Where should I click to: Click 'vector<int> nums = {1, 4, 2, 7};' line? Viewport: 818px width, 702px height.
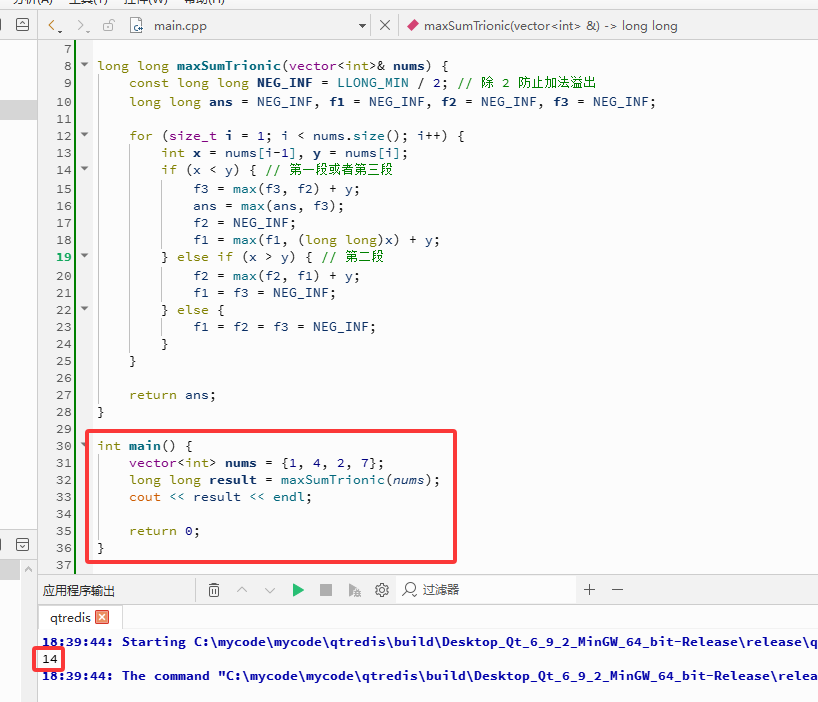tap(256, 463)
